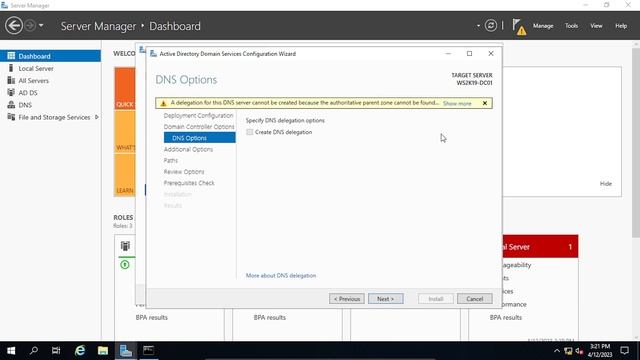Open the Action Center notifications icon
The image size is (640, 360).
624,351
